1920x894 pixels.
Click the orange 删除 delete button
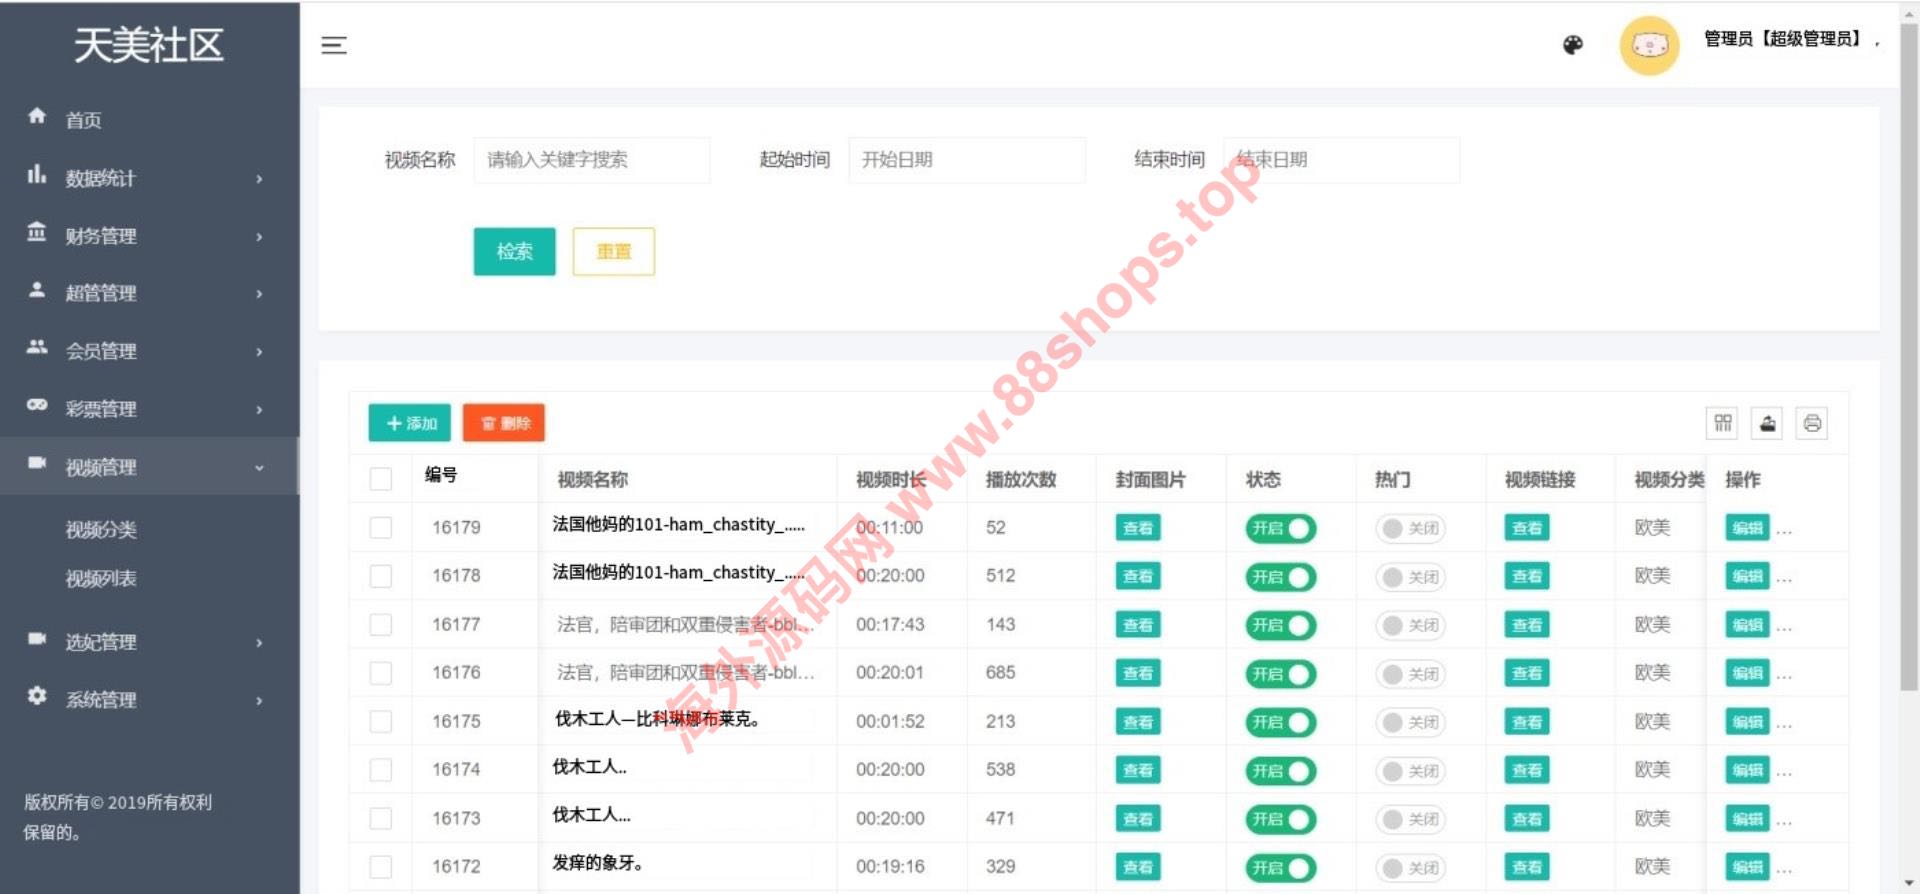click(x=504, y=423)
